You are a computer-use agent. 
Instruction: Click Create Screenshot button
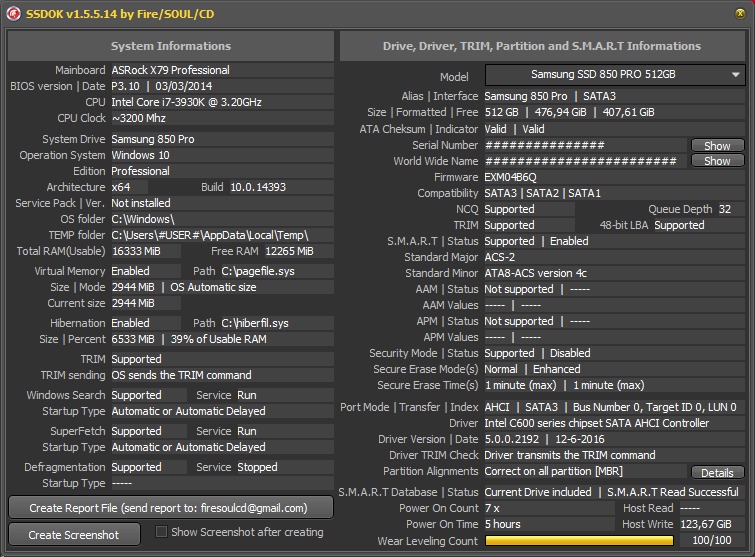74,535
